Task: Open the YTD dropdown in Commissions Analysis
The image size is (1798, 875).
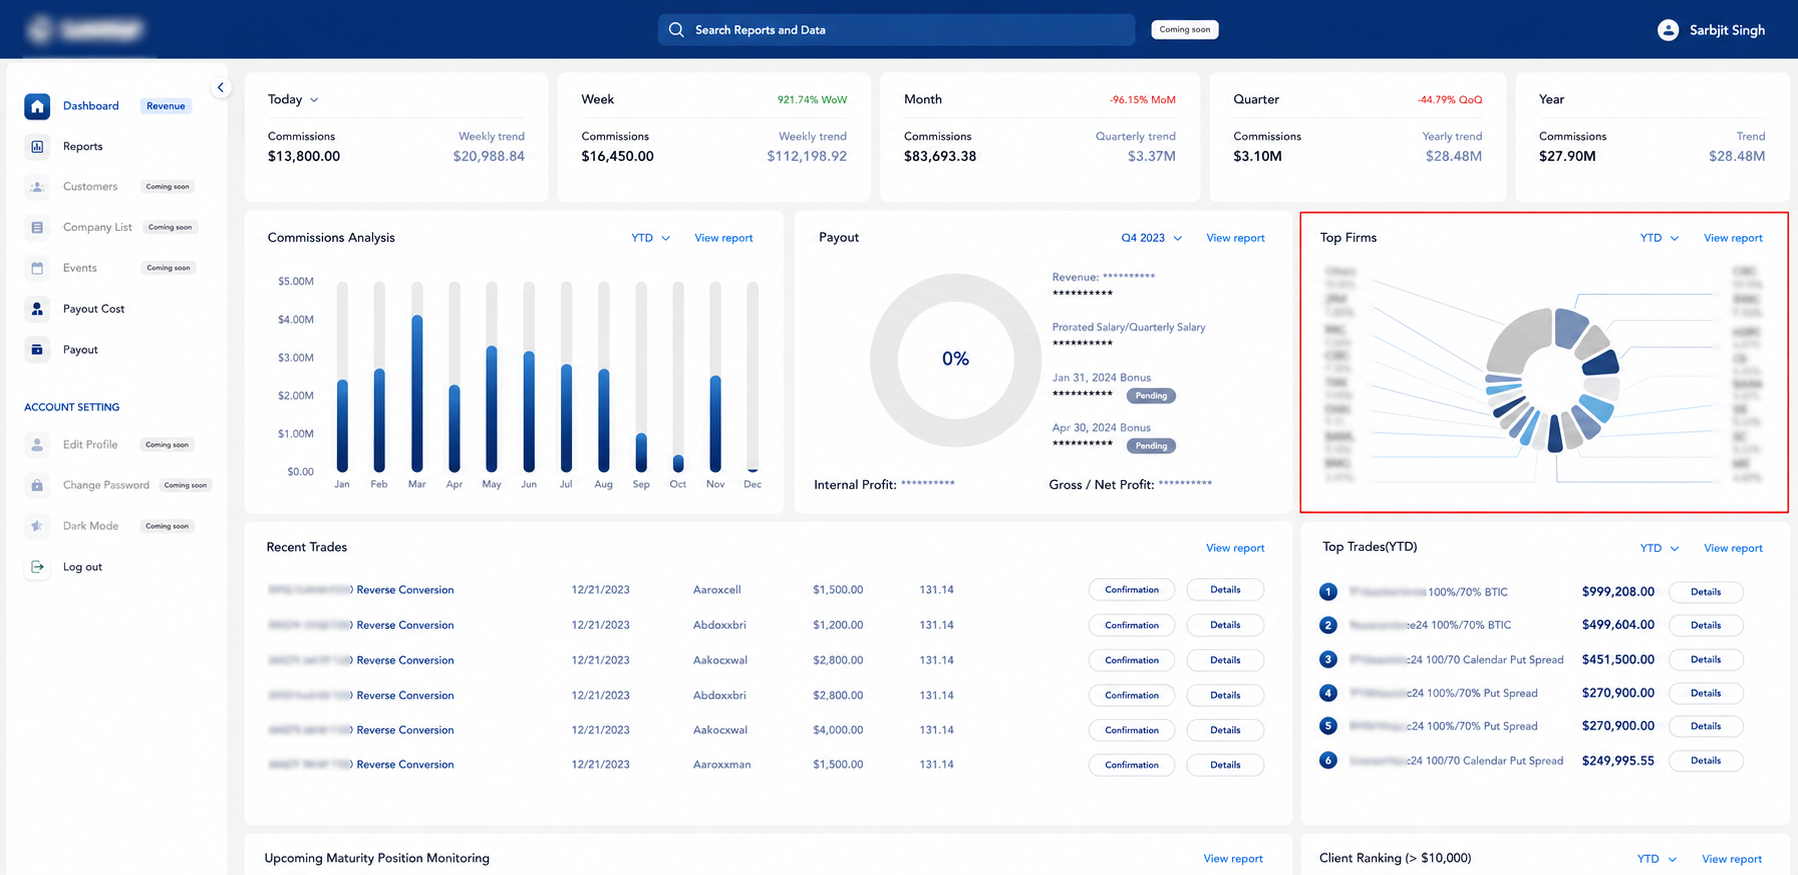Action: point(651,238)
